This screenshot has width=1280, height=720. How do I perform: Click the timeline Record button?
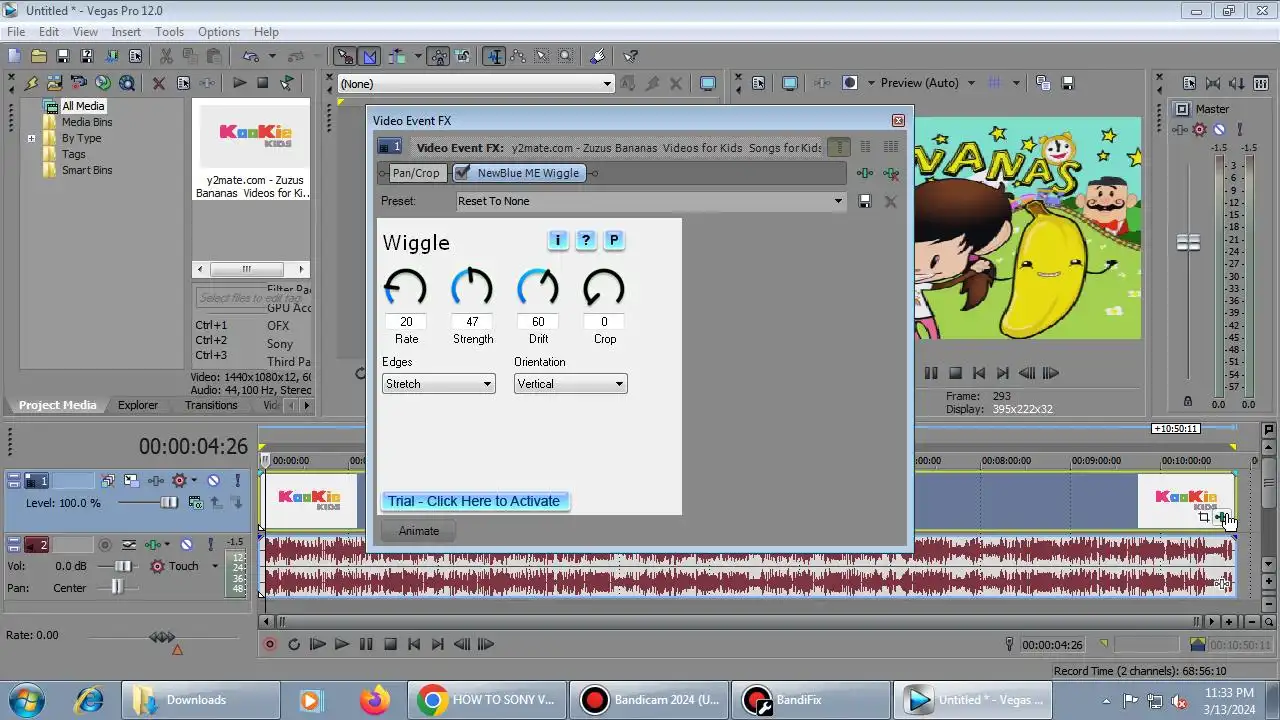[269, 645]
